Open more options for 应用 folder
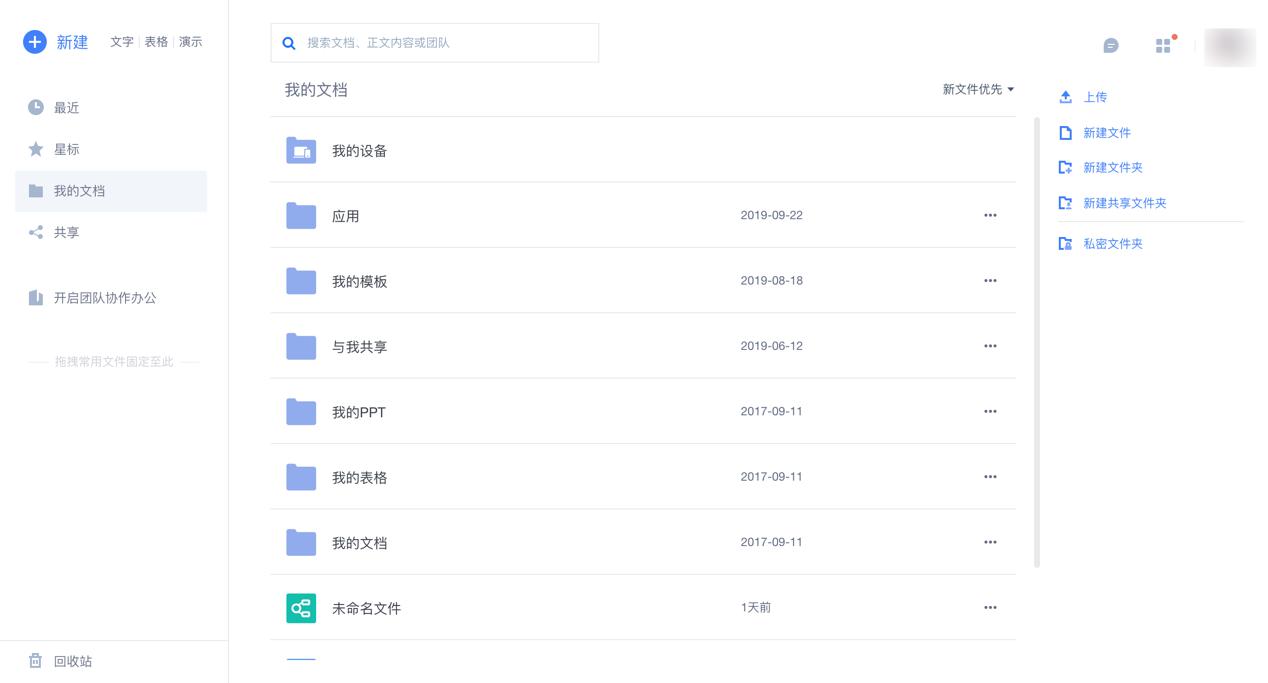 click(990, 215)
